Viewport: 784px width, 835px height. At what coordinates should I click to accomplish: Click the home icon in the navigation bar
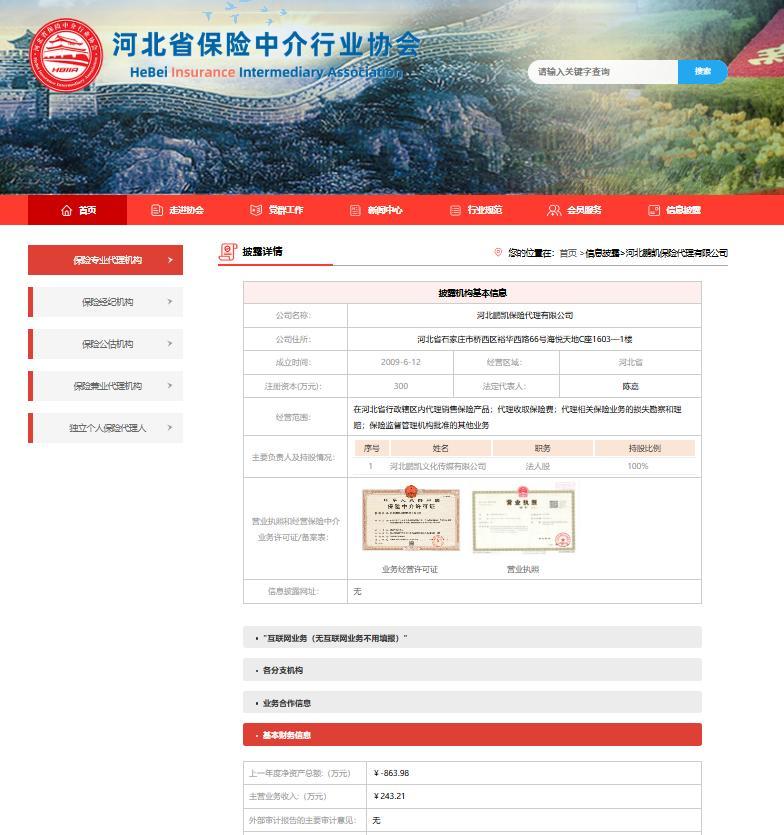pos(67,210)
